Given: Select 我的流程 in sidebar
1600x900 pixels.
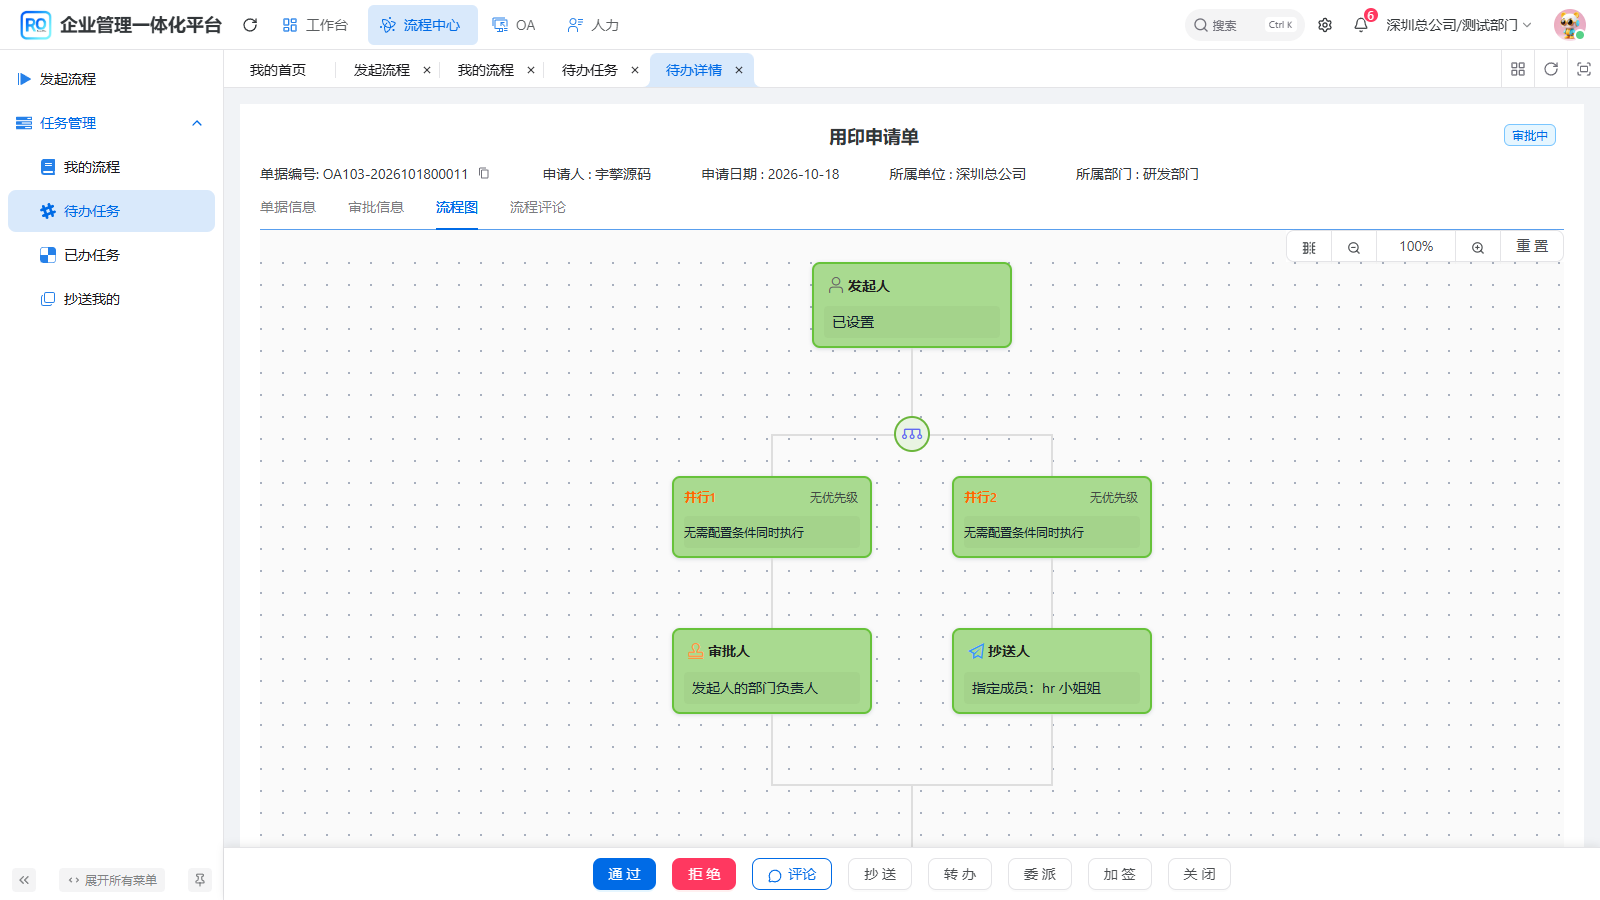Looking at the screenshot, I should pyautogui.click(x=111, y=167).
